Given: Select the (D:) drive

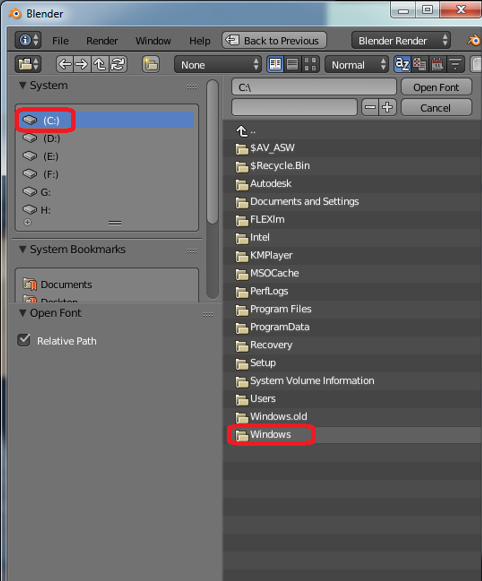Looking at the screenshot, I should [x=106, y=138].
